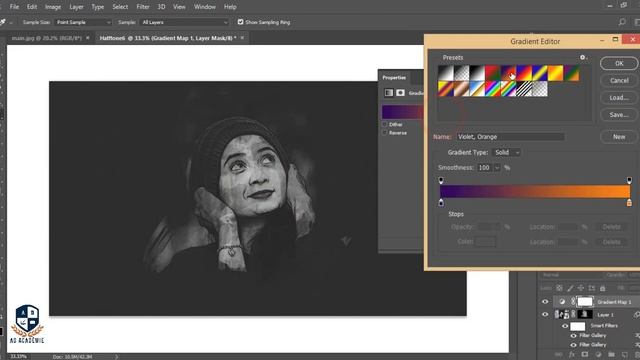Switch to the main.jpg document tab
Viewport: 640px width, 360px height.
coord(47,38)
